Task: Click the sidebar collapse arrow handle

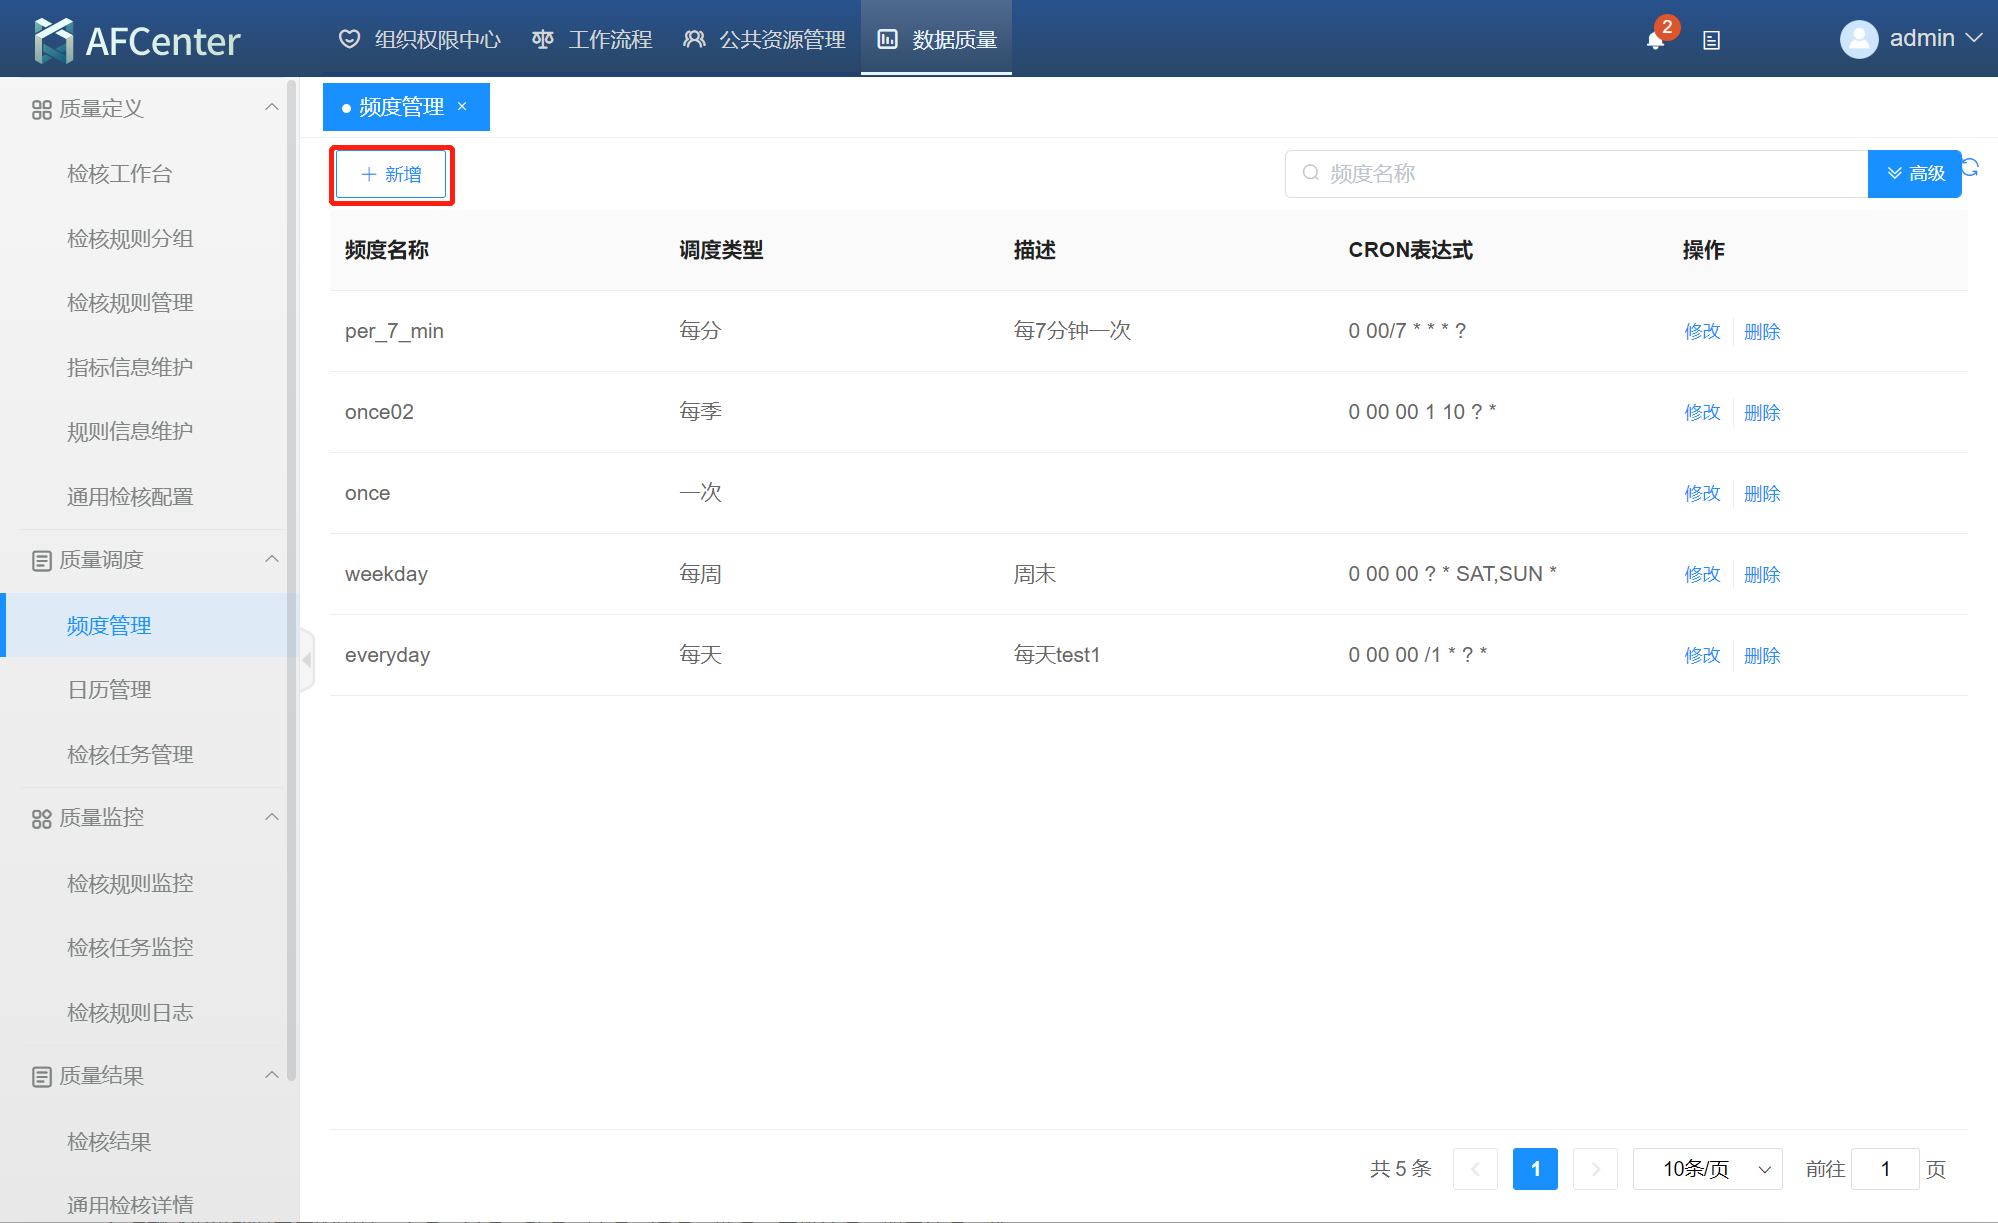Action: coord(307,660)
